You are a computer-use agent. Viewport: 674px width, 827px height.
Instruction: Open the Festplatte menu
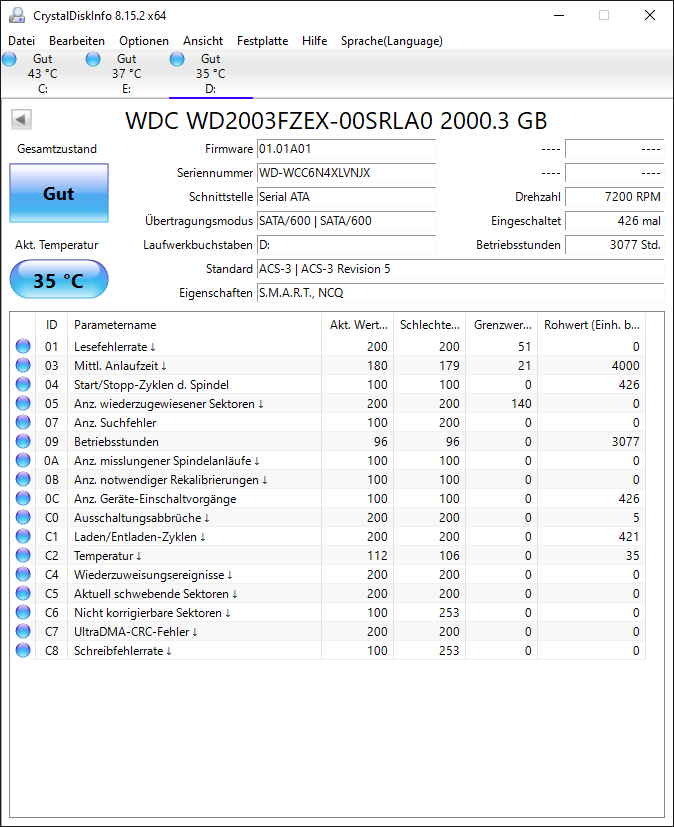(x=263, y=41)
